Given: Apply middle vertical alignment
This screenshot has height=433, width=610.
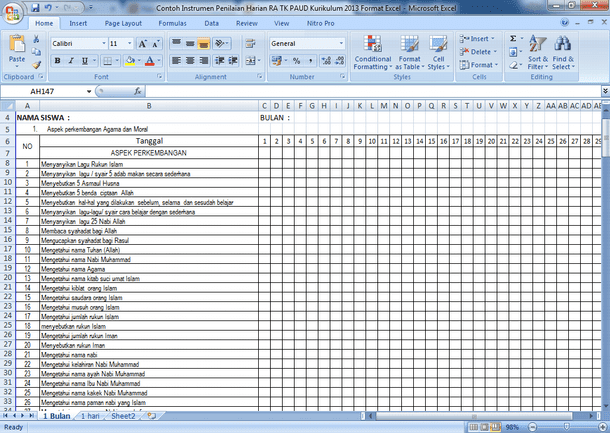Looking at the screenshot, I should pos(190,44).
